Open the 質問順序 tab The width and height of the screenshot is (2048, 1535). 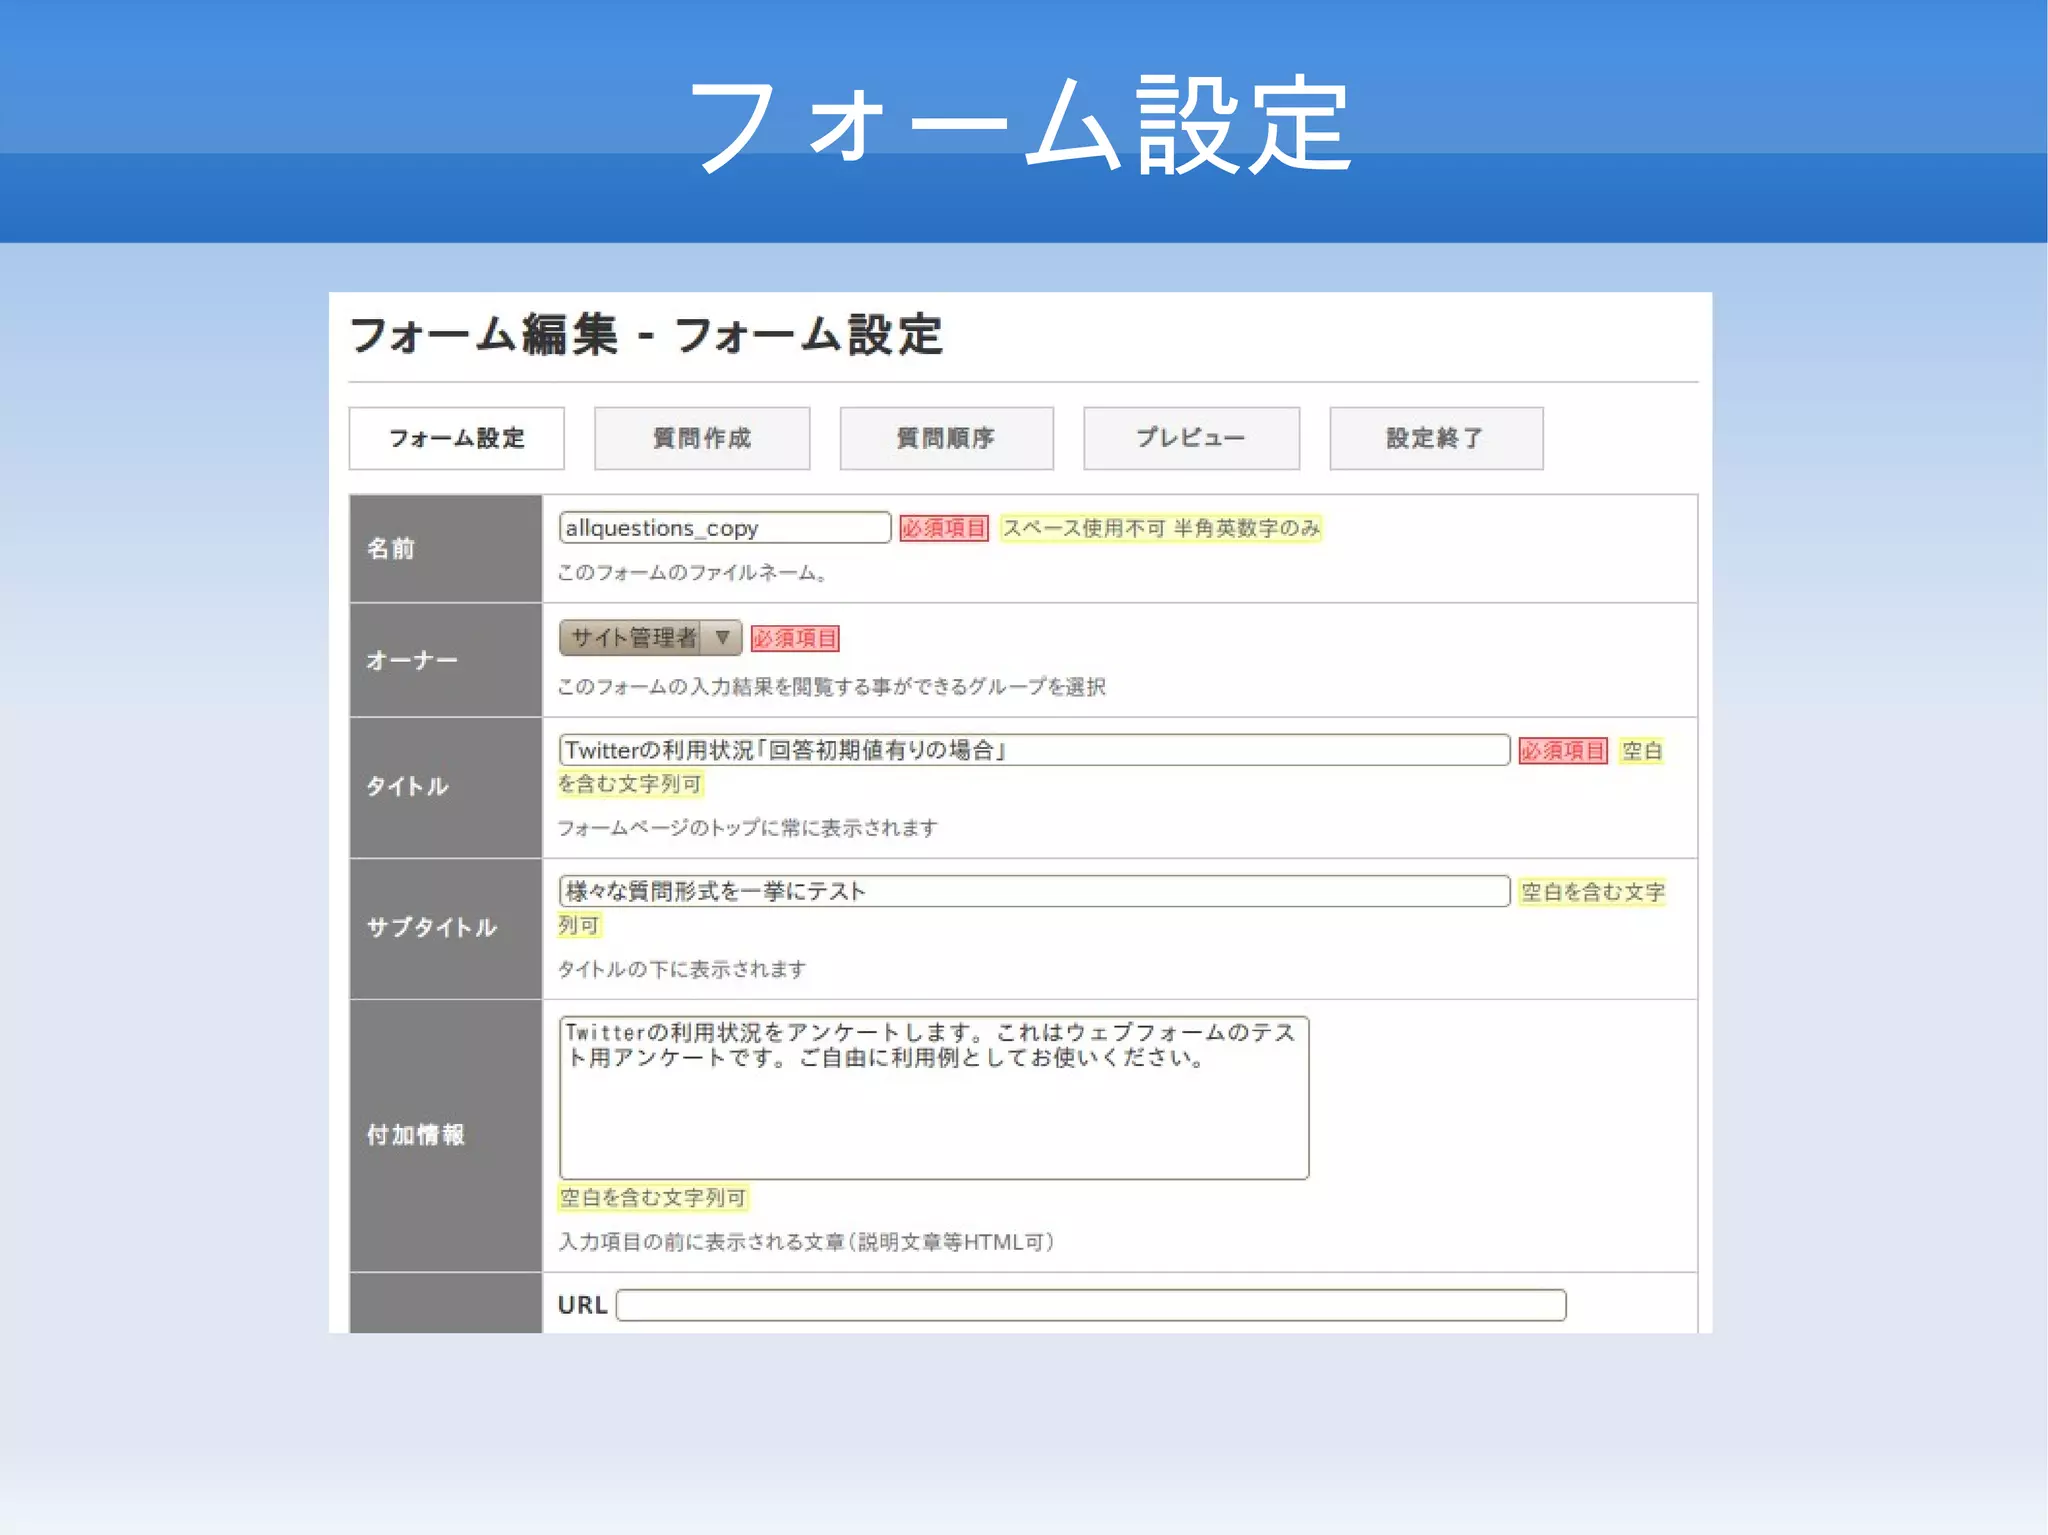946,438
